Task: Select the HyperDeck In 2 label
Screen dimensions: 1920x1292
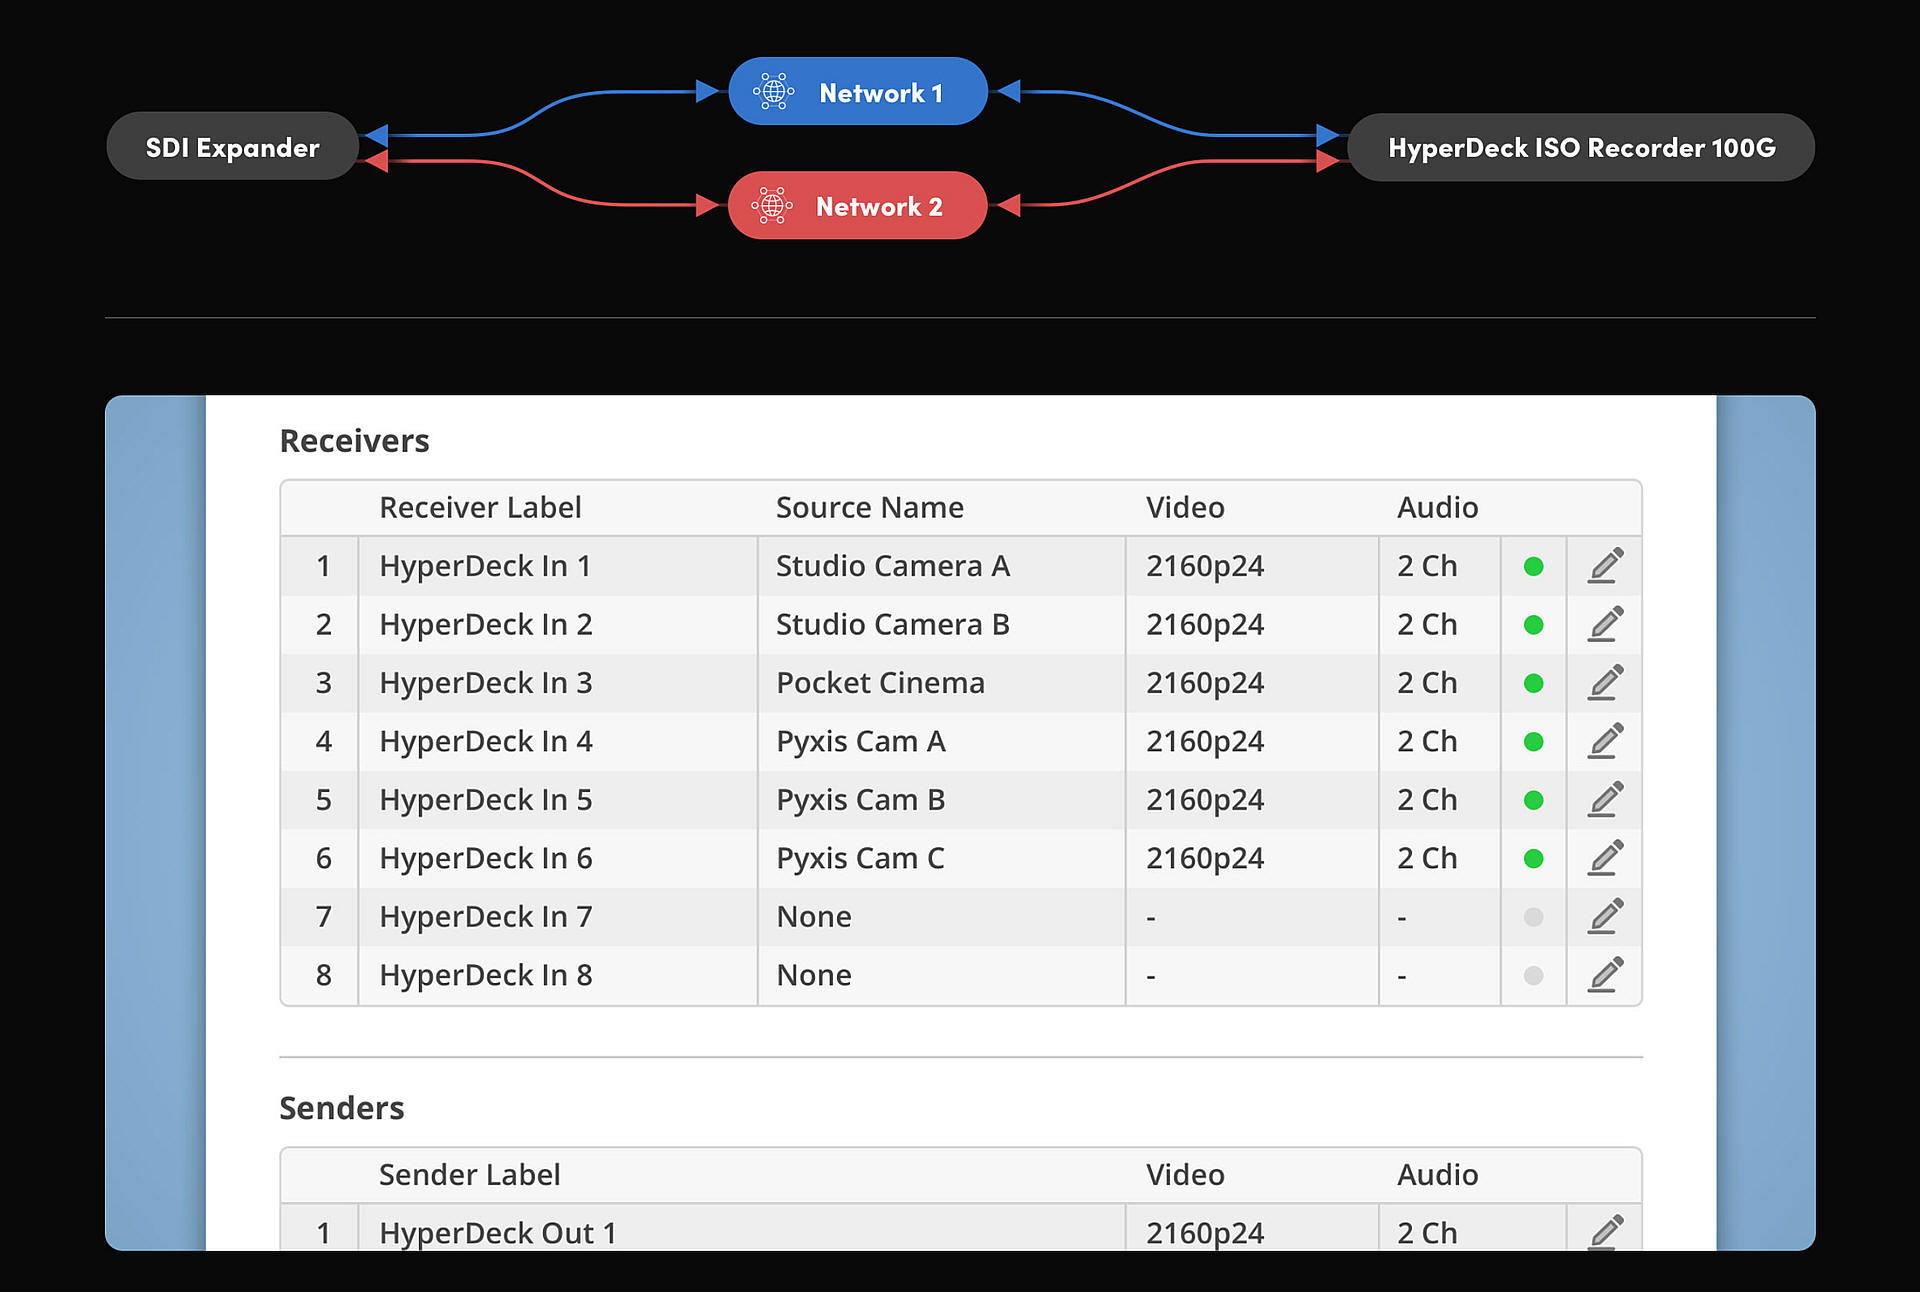Action: [x=486, y=625]
